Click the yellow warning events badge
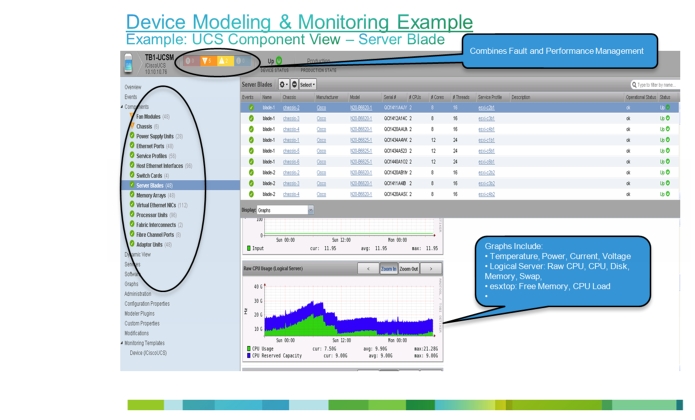This screenshot has width=695, height=420. coord(225,61)
